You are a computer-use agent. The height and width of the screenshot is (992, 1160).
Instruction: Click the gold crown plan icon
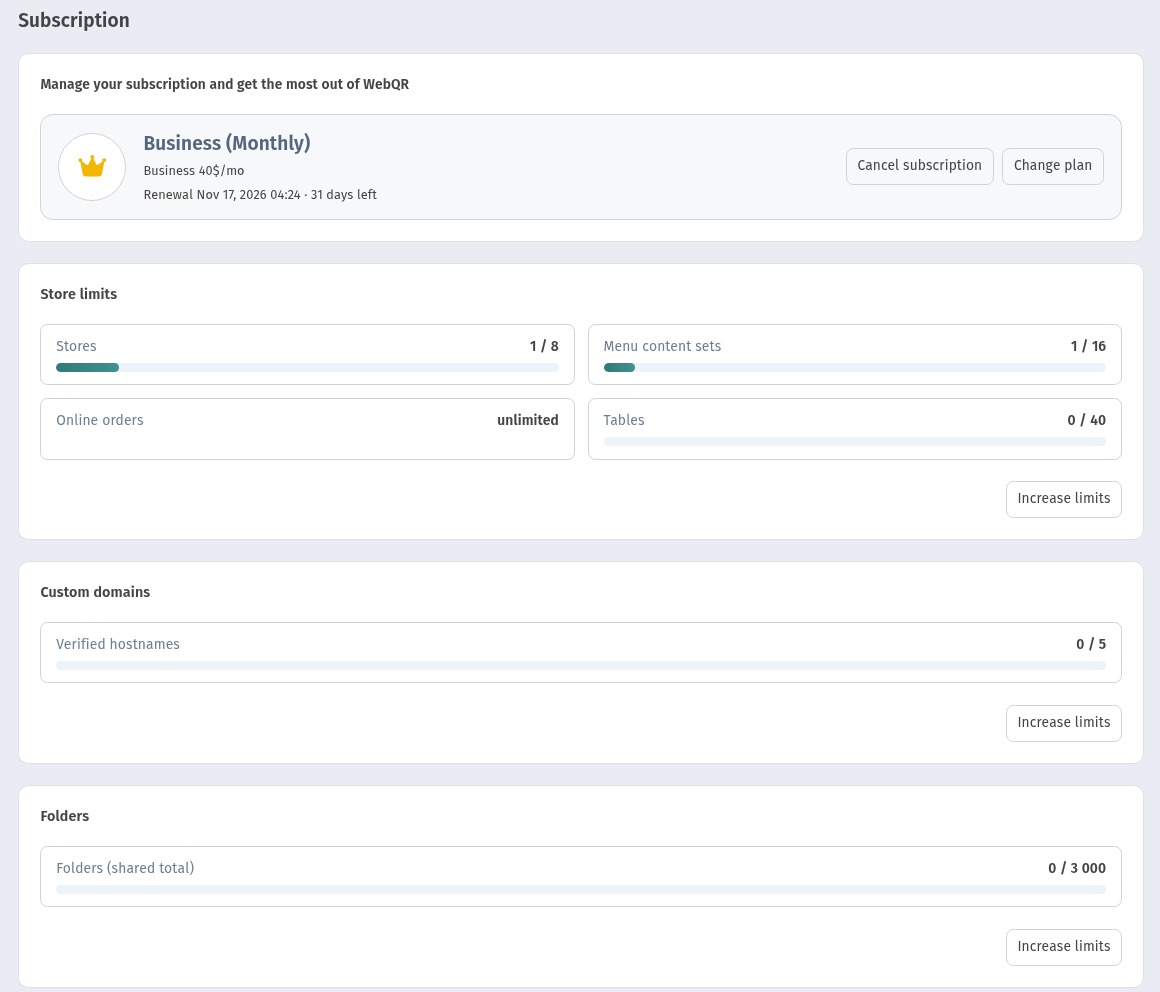tap(92, 166)
